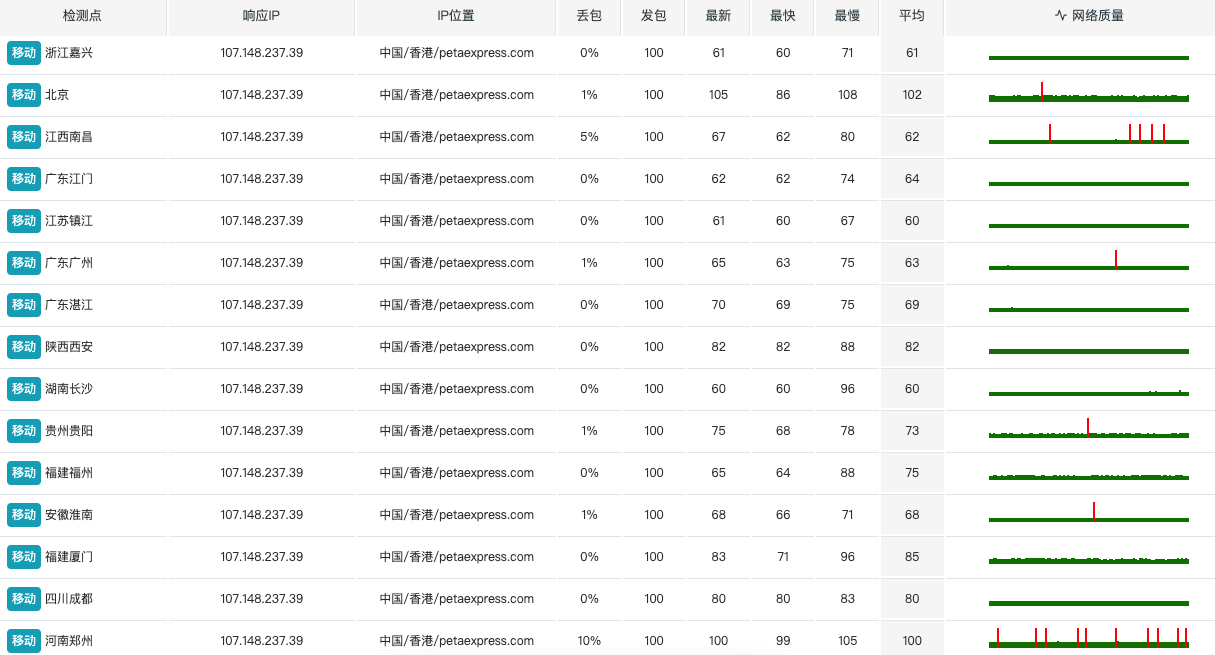Click IP location text in the 湖南长沙 row
Image resolution: width=1215 pixels, height=655 pixels.
(x=456, y=389)
